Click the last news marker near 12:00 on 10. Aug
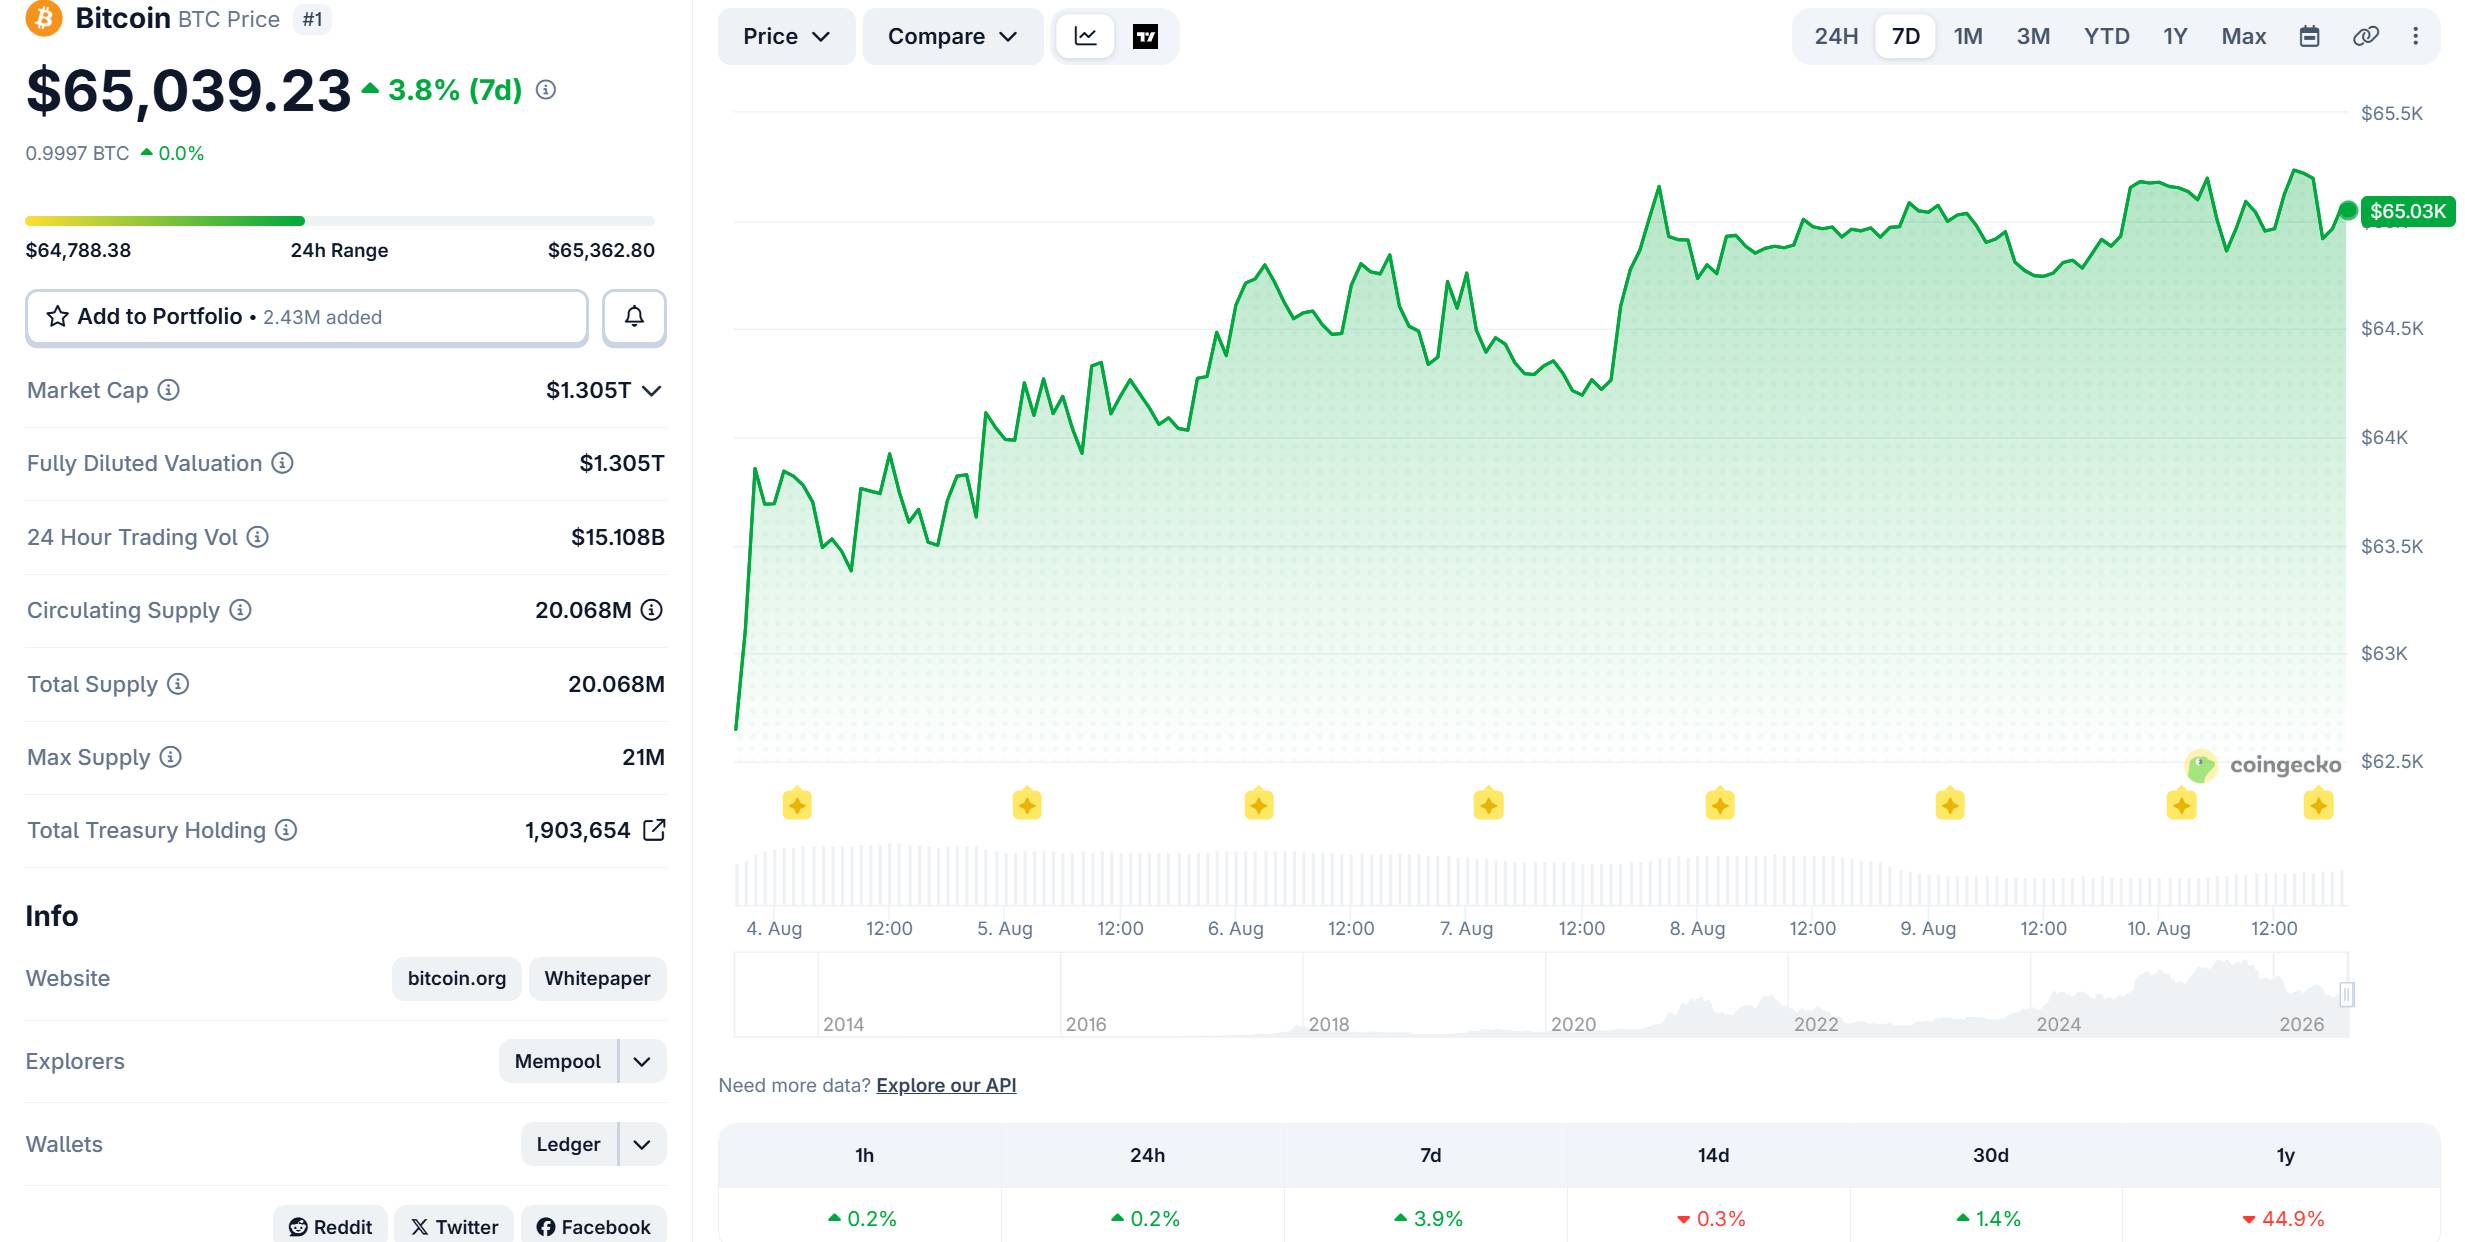Screen dimensions: 2465x1242 [x=2318, y=804]
